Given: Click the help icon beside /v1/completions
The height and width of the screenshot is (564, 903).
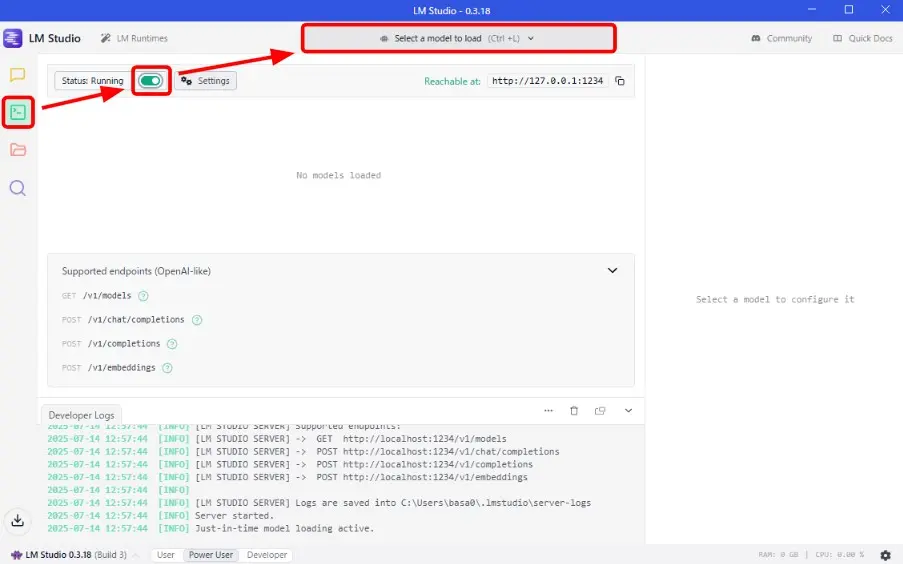Looking at the screenshot, I should click(172, 344).
